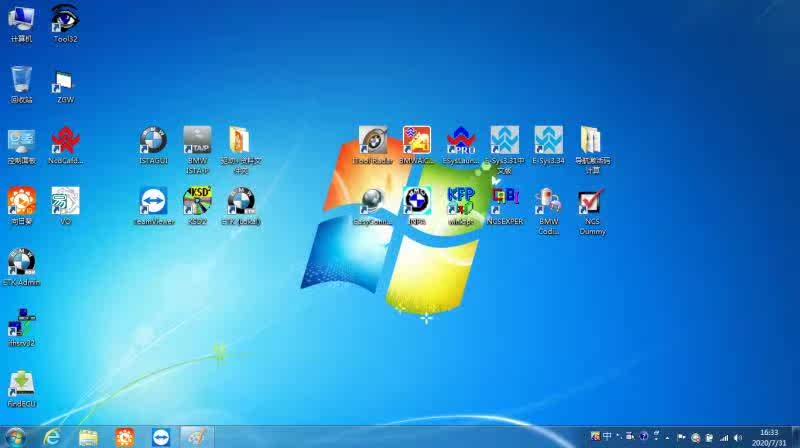Open the INPA BMW shortcut

pyautogui.click(x=417, y=206)
